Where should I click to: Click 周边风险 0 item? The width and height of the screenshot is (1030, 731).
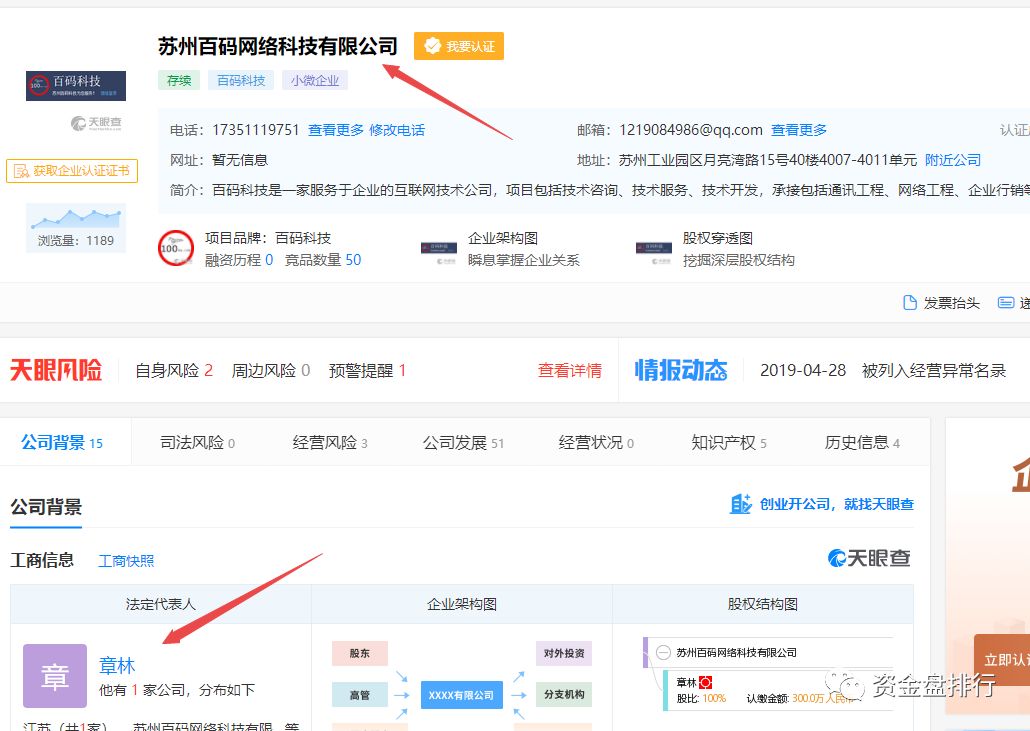pos(271,370)
